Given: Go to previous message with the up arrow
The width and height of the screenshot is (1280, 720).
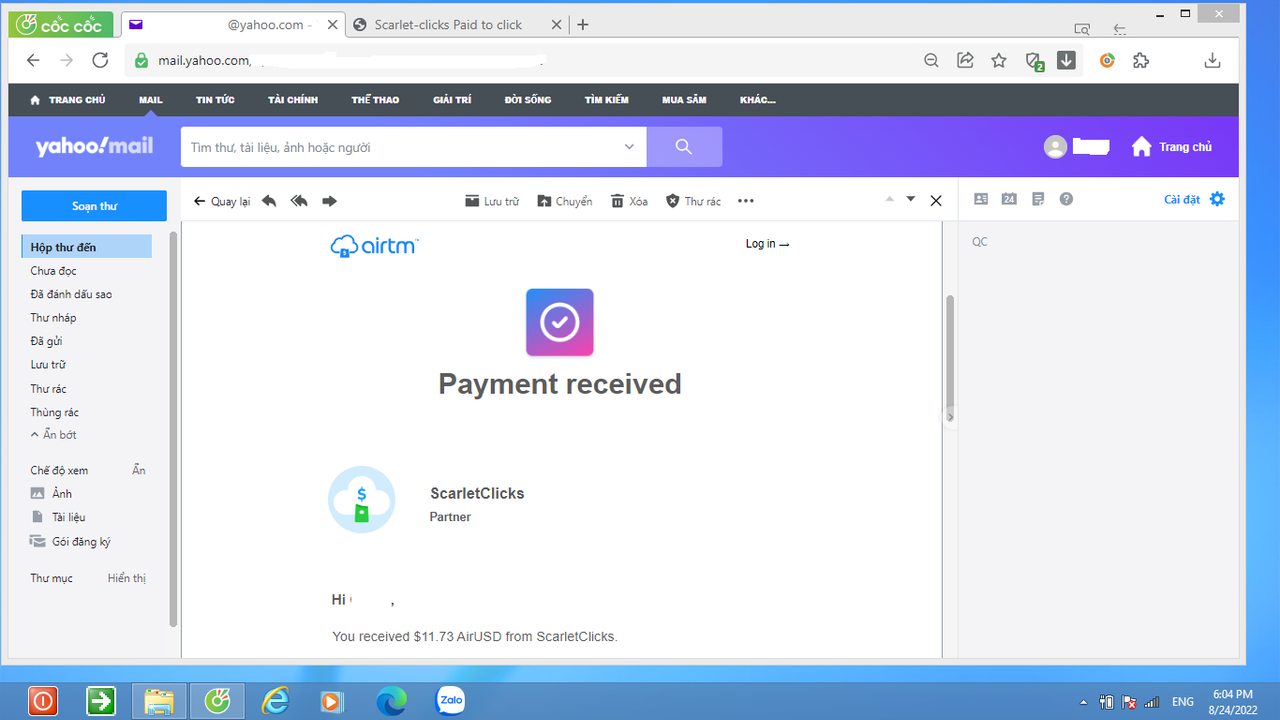Looking at the screenshot, I should click(x=890, y=199).
